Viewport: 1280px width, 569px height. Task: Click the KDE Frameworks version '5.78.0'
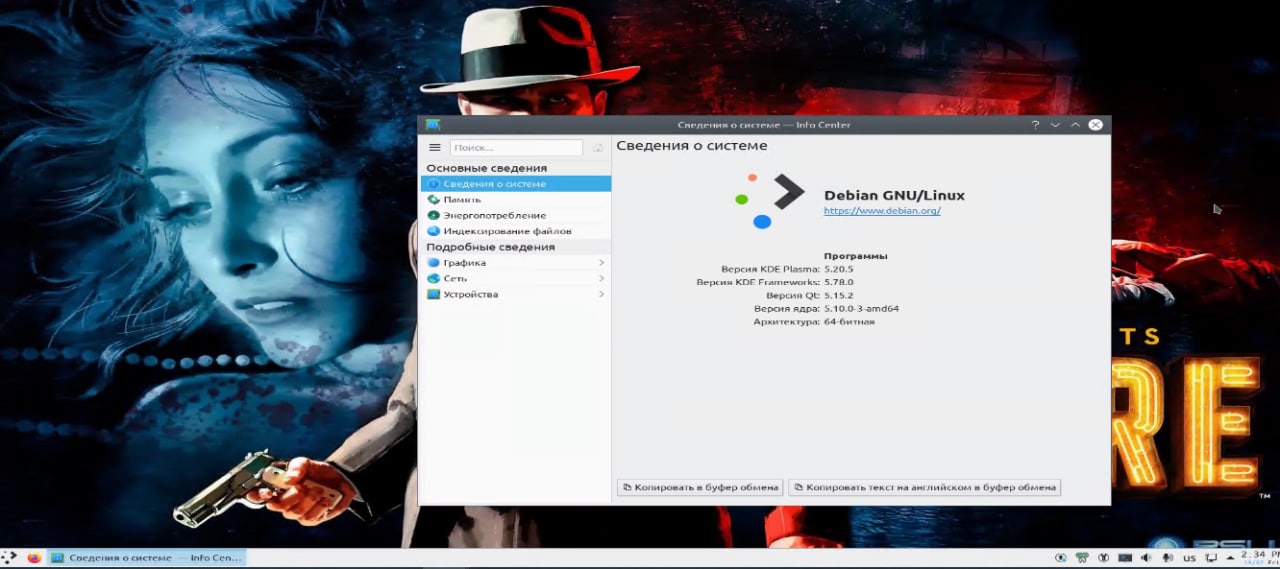(839, 282)
